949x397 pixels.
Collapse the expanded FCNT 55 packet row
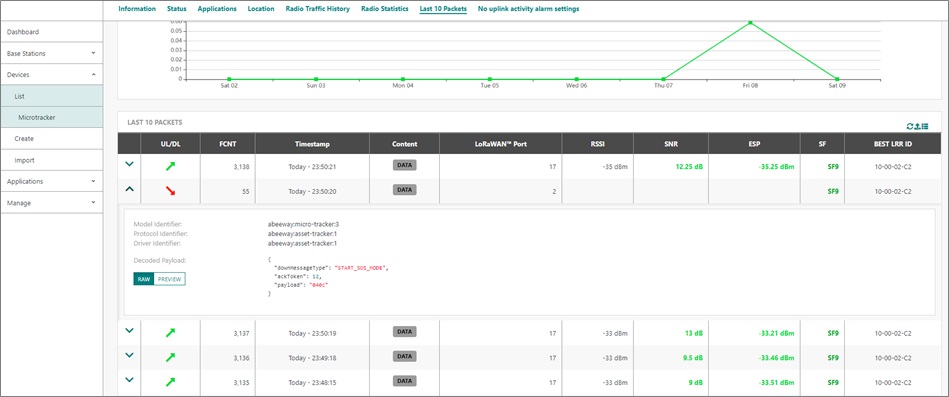(129, 189)
